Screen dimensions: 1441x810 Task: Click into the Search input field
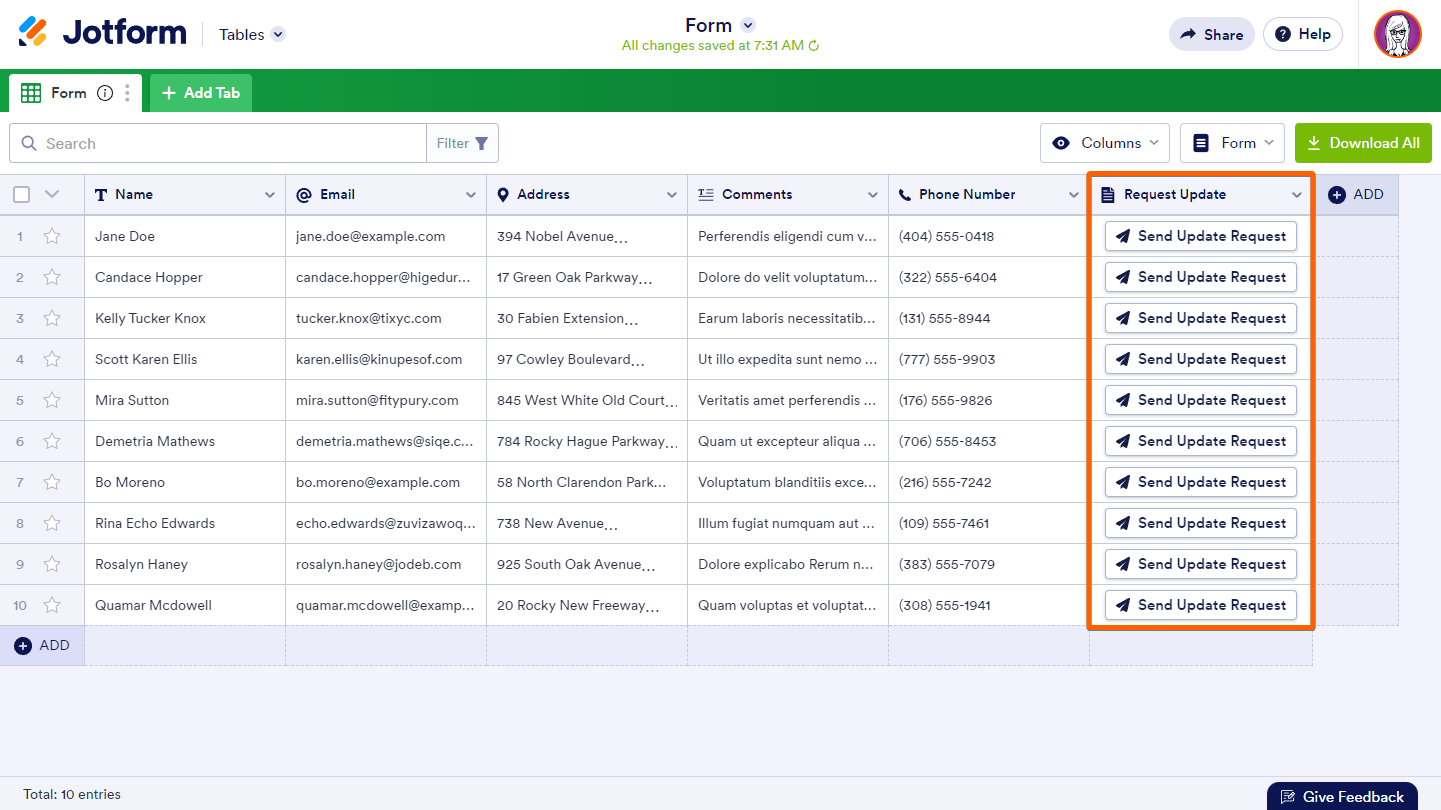click(230, 144)
